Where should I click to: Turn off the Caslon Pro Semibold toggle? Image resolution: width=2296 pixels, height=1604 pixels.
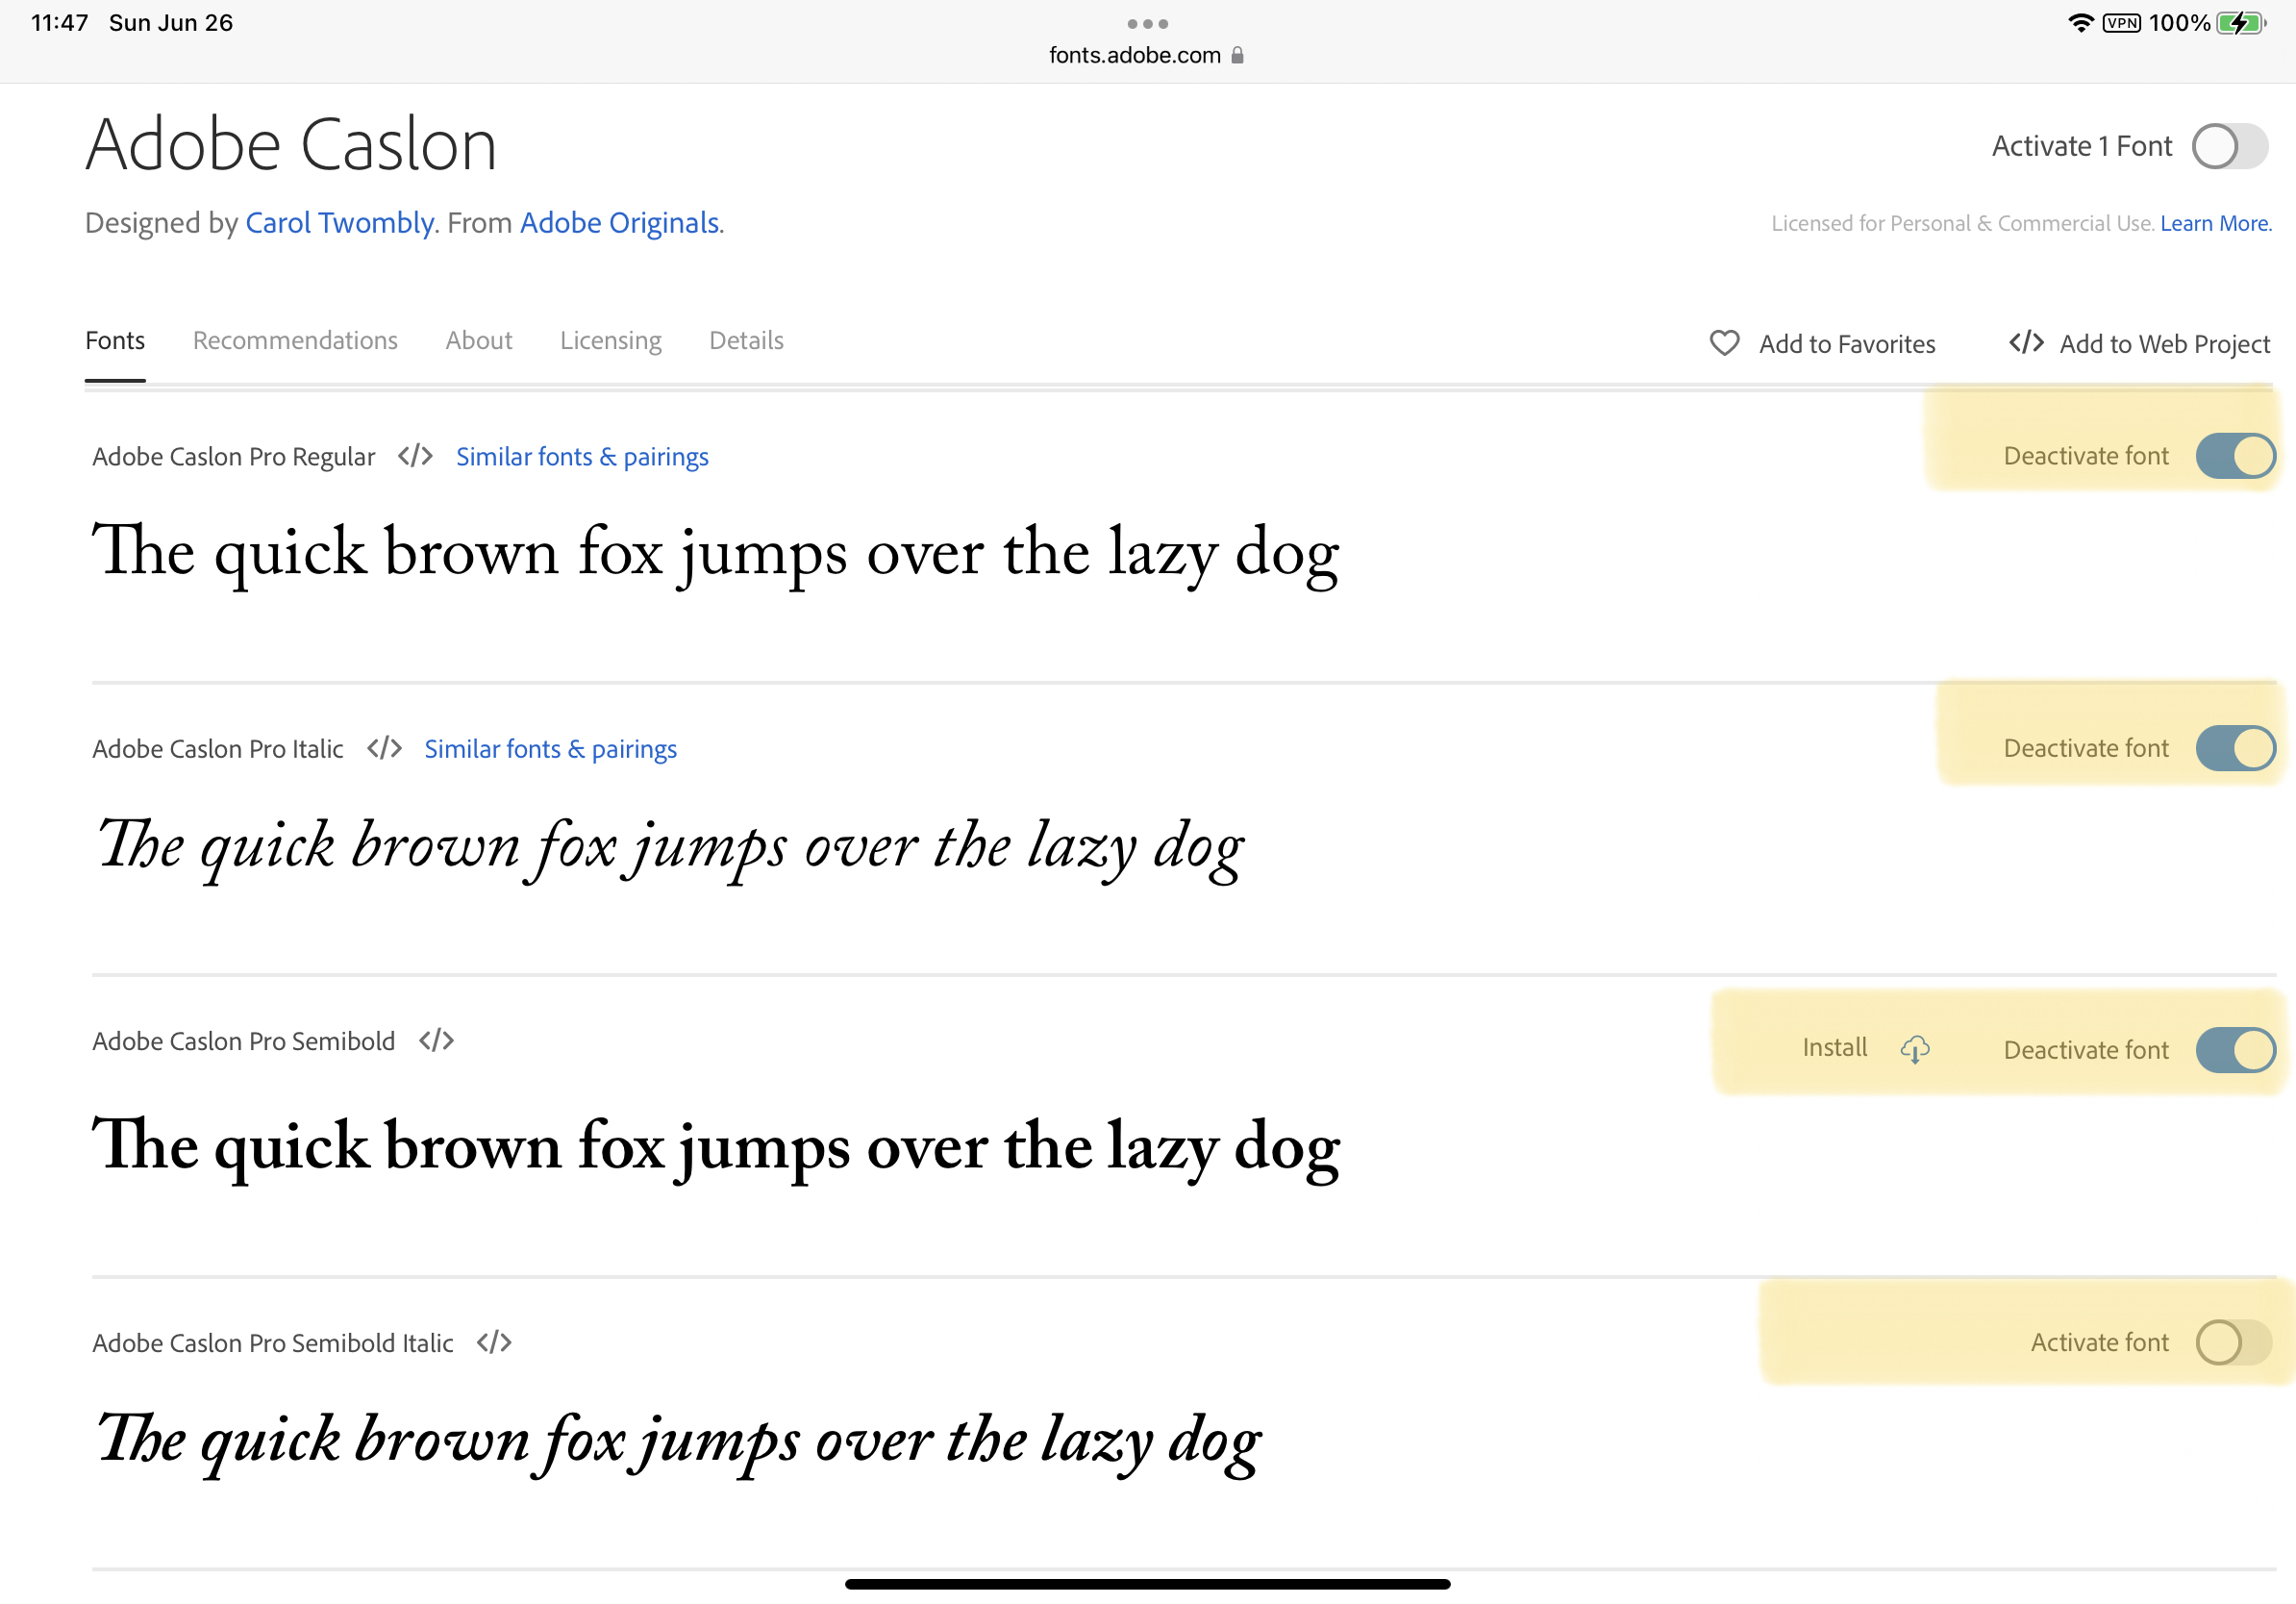pyautogui.click(x=2235, y=1050)
